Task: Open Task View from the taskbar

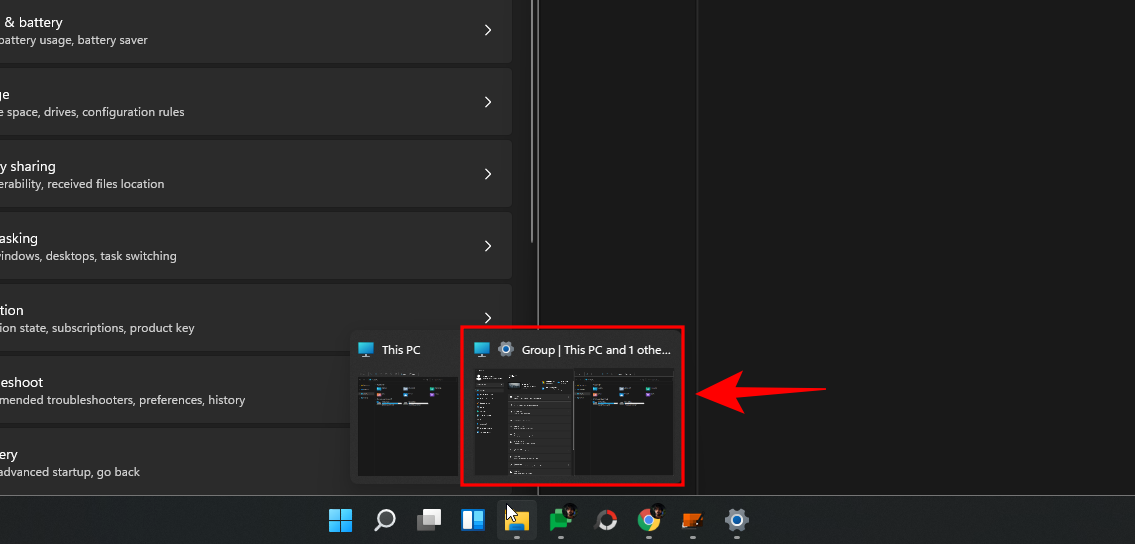Action: pos(429,520)
